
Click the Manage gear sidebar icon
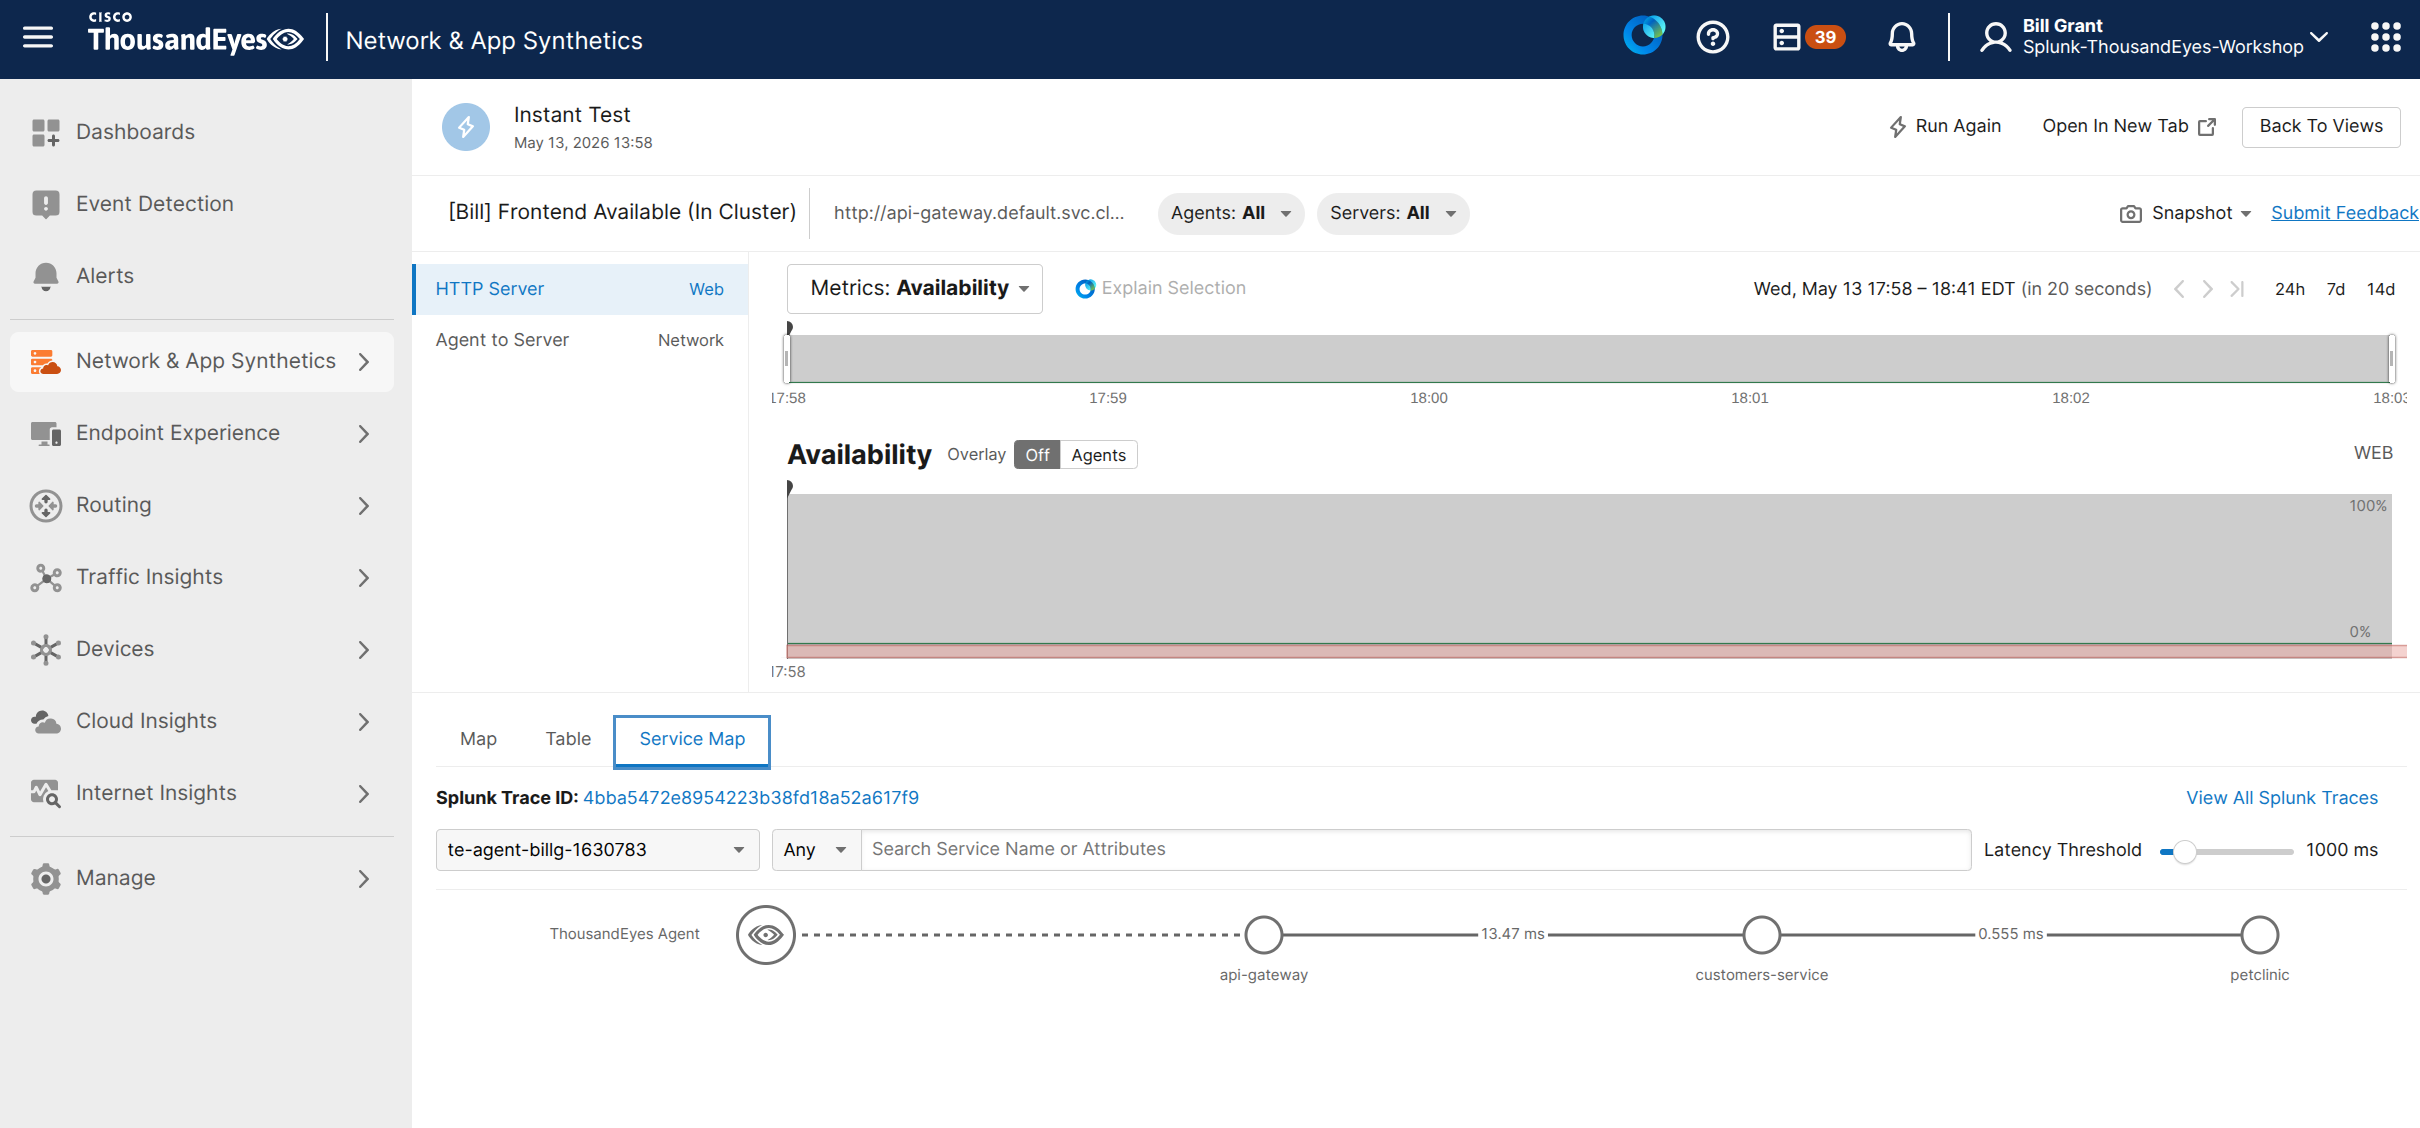click(45, 878)
